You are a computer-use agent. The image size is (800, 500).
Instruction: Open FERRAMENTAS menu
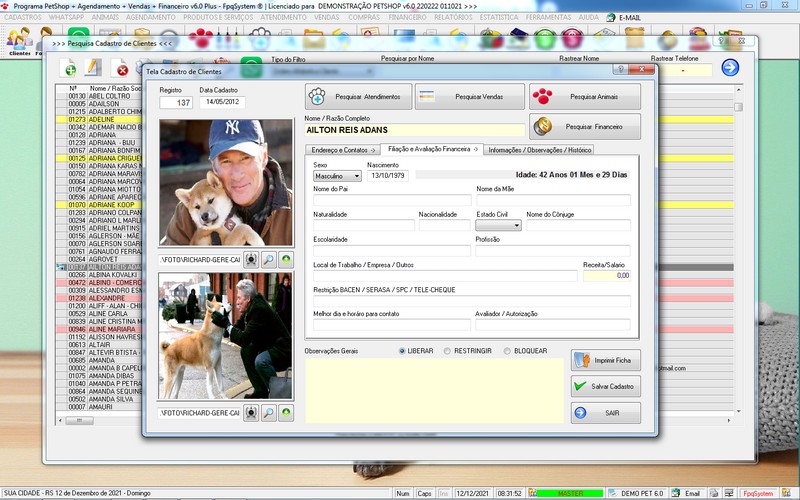(x=548, y=17)
